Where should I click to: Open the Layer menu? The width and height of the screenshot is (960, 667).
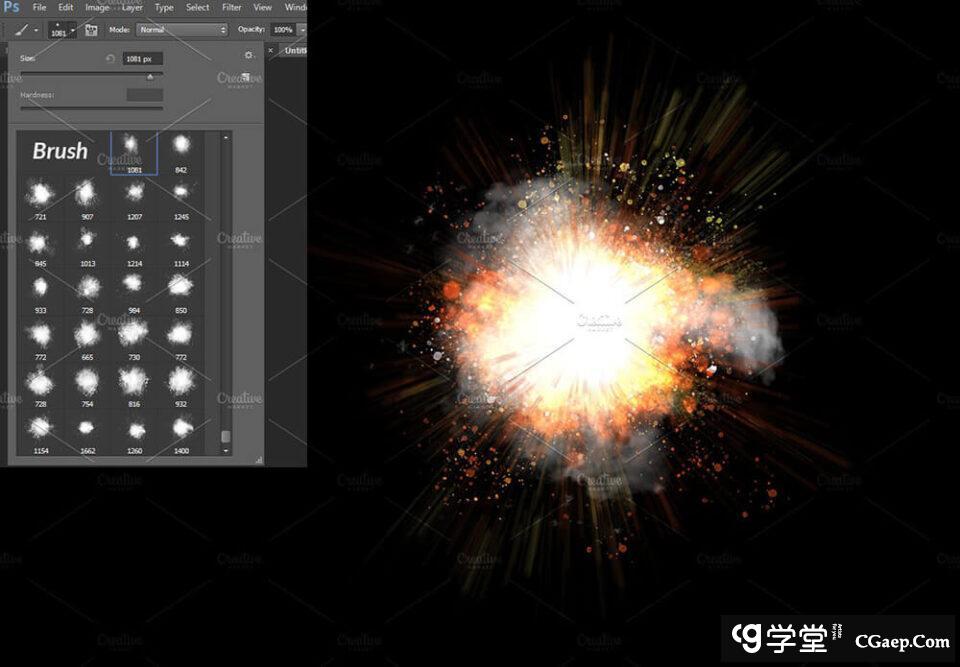(132, 7)
